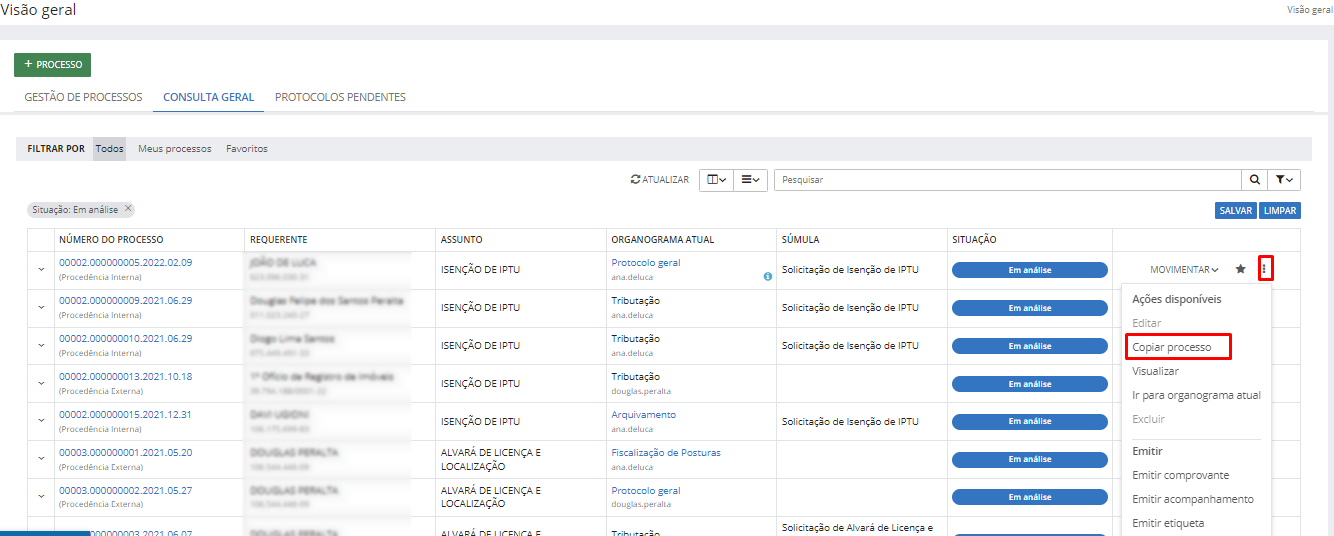1334x536 pixels.
Task: Open the row density list dropdown
Action: [x=750, y=180]
